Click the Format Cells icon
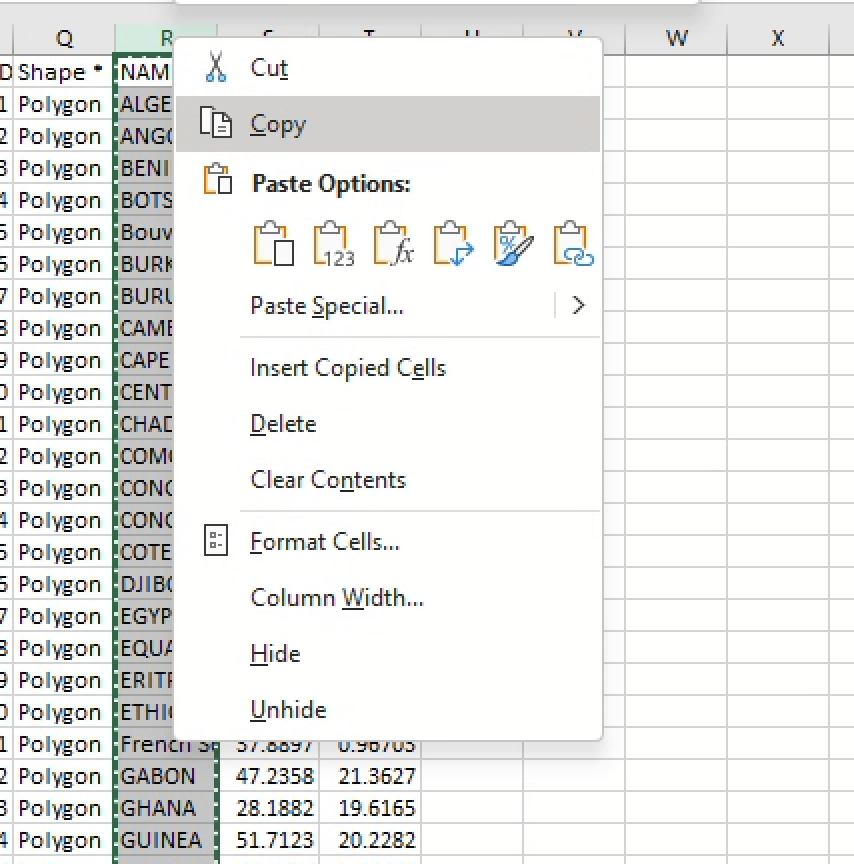Viewport: 854px width, 864px height. click(216, 541)
